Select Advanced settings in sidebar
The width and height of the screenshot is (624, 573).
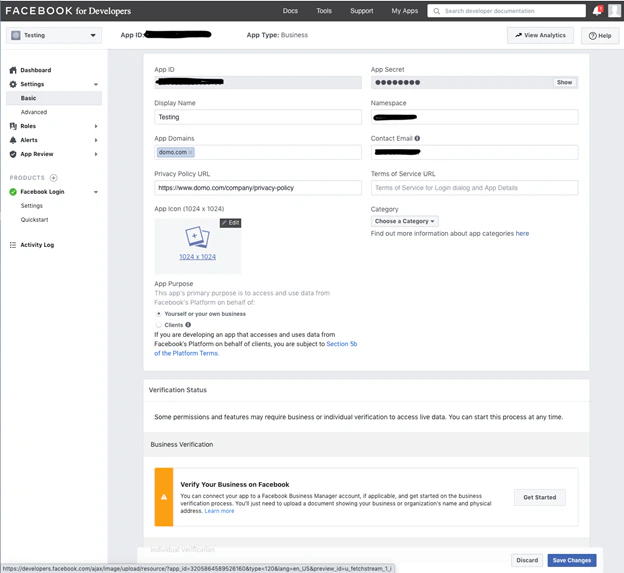click(x=34, y=112)
